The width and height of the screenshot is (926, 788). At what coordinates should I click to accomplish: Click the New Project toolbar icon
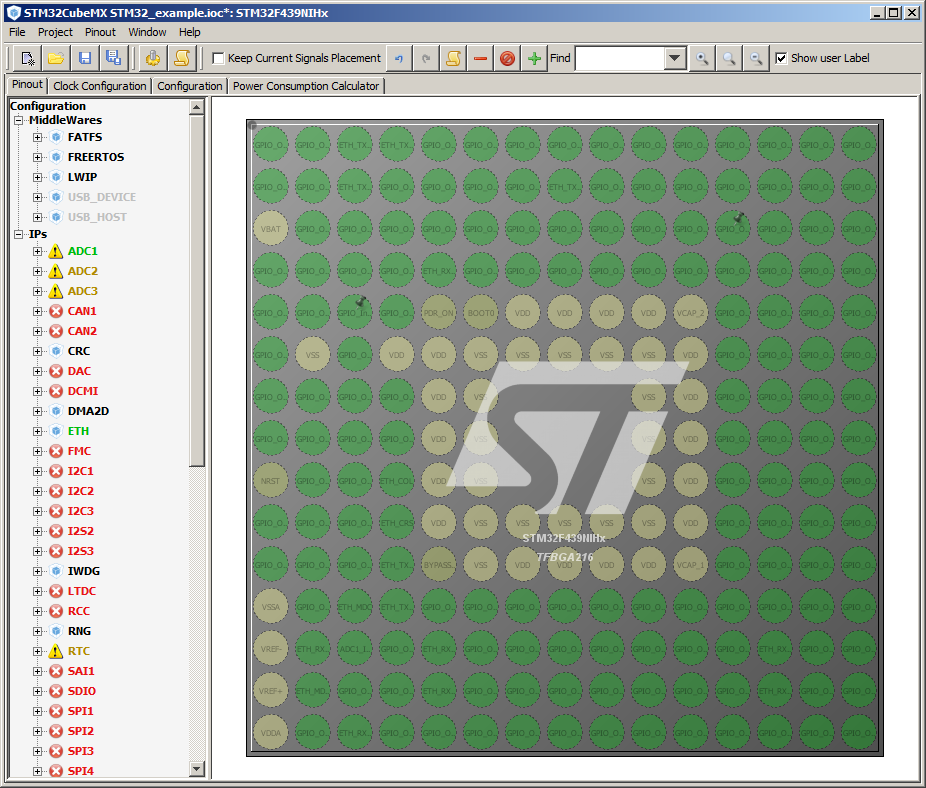tap(28, 58)
